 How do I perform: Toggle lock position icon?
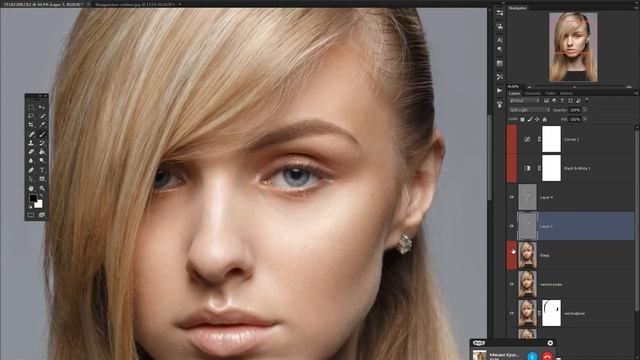point(537,120)
